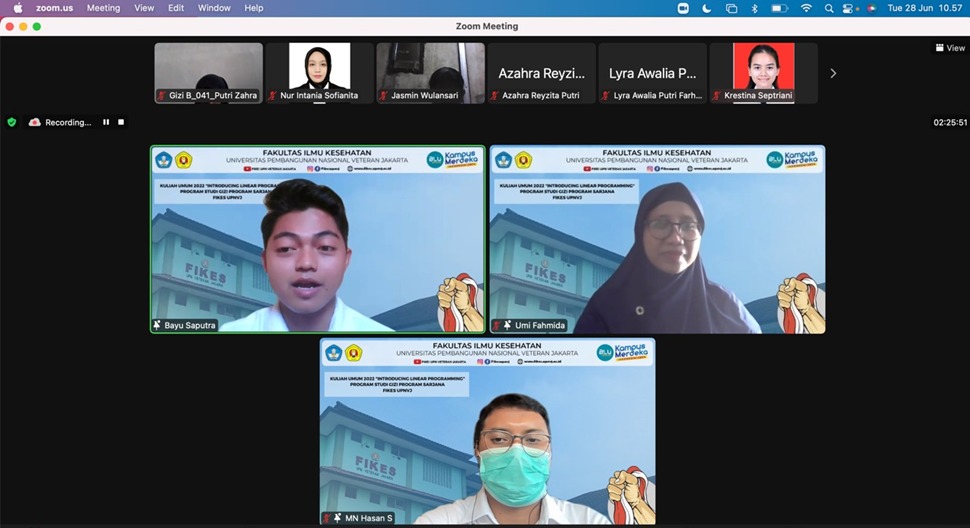Toggle Bluetooth icon in the menu bar
970x528 pixels.
point(755,8)
